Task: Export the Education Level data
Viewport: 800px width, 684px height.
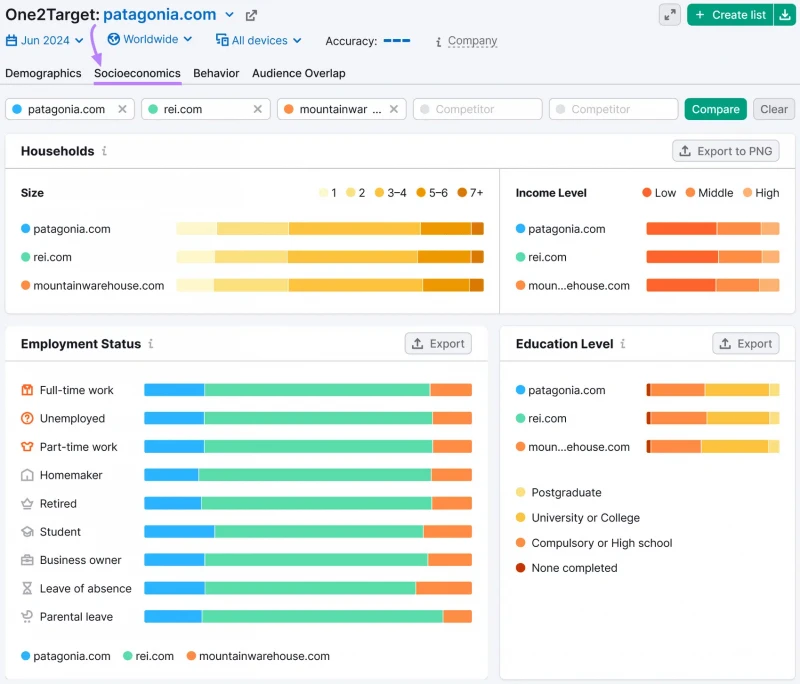Action: 746,344
